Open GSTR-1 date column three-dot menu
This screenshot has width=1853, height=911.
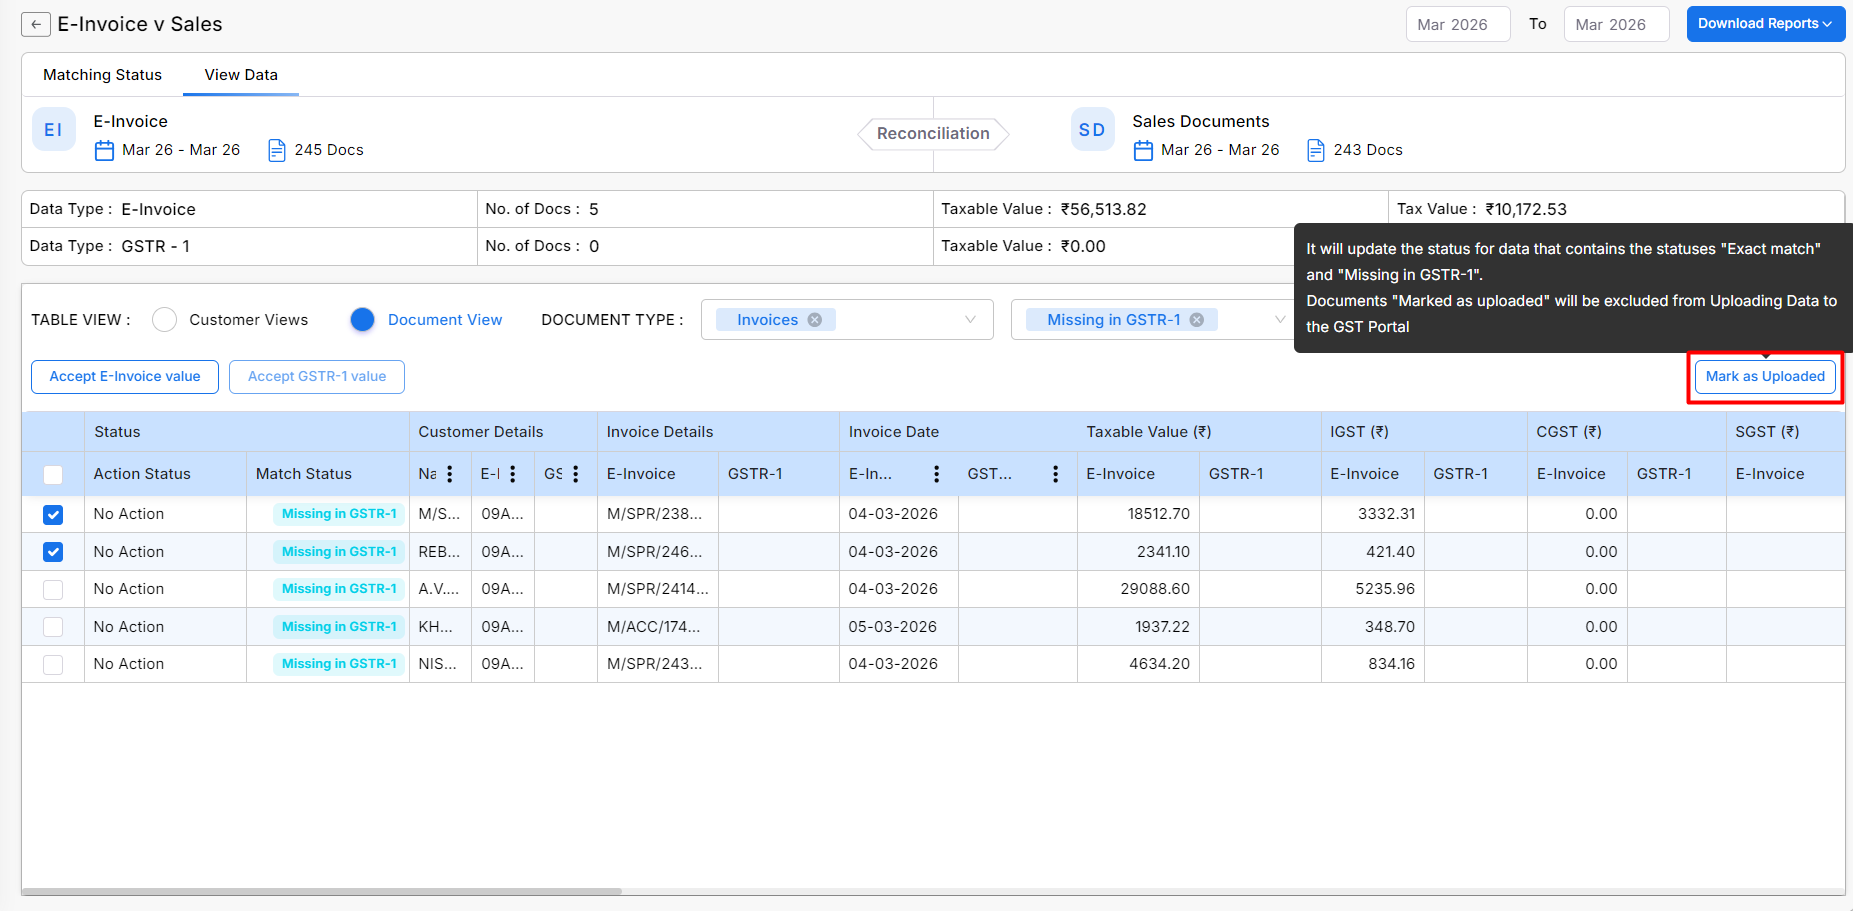tap(1055, 474)
